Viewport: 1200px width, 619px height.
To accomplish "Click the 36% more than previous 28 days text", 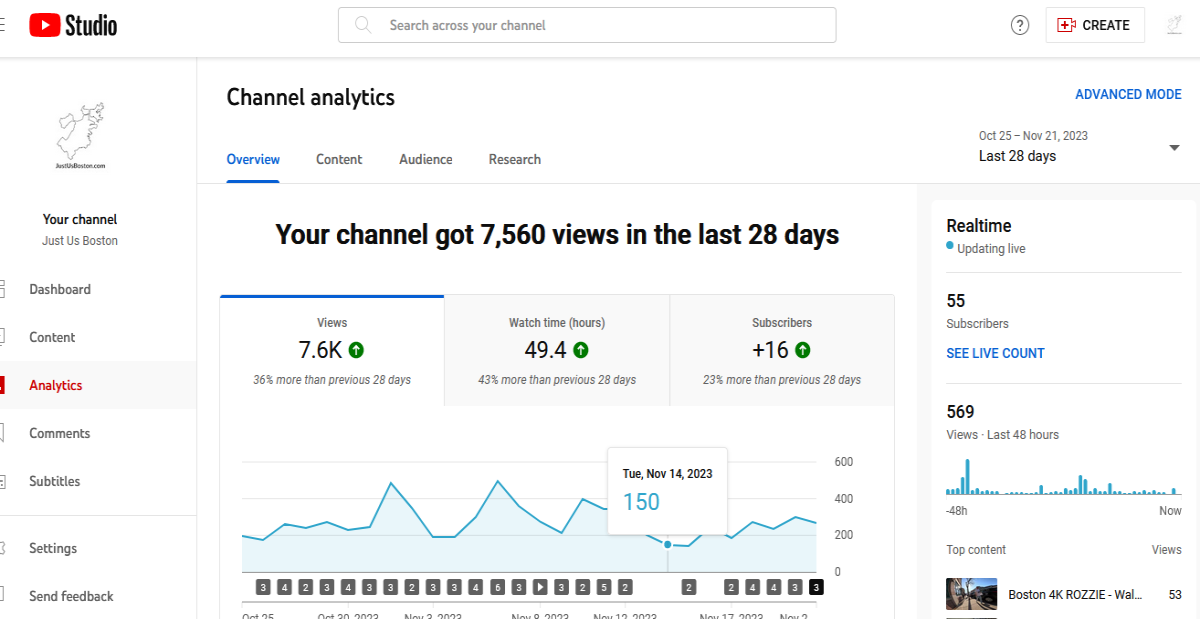I will pos(332,380).
